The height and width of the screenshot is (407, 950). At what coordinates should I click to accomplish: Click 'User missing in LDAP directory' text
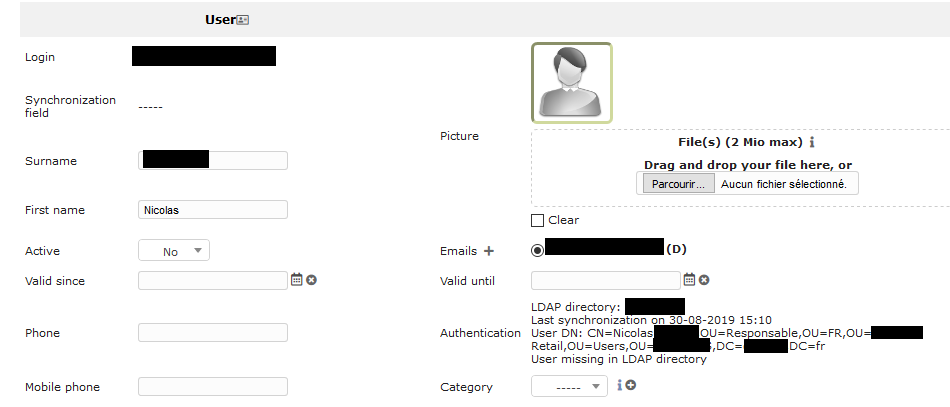[619, 359]
